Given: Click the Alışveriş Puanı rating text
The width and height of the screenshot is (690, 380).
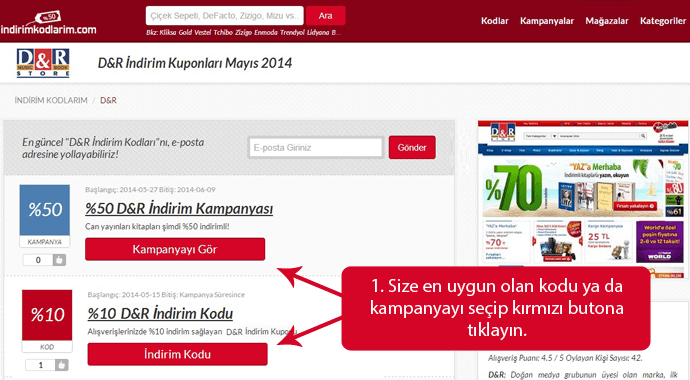Looking at the screenshot, I should [x=565, y=358].
